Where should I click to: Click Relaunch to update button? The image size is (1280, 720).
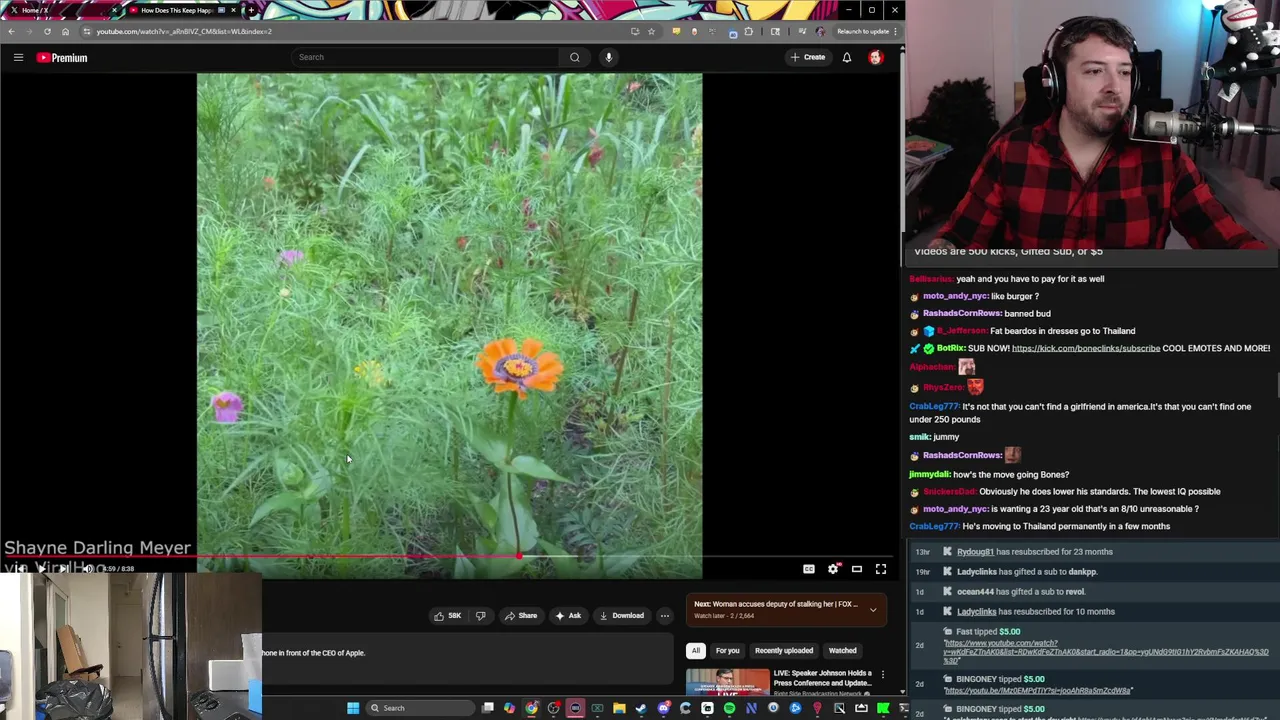click(863, 31)
